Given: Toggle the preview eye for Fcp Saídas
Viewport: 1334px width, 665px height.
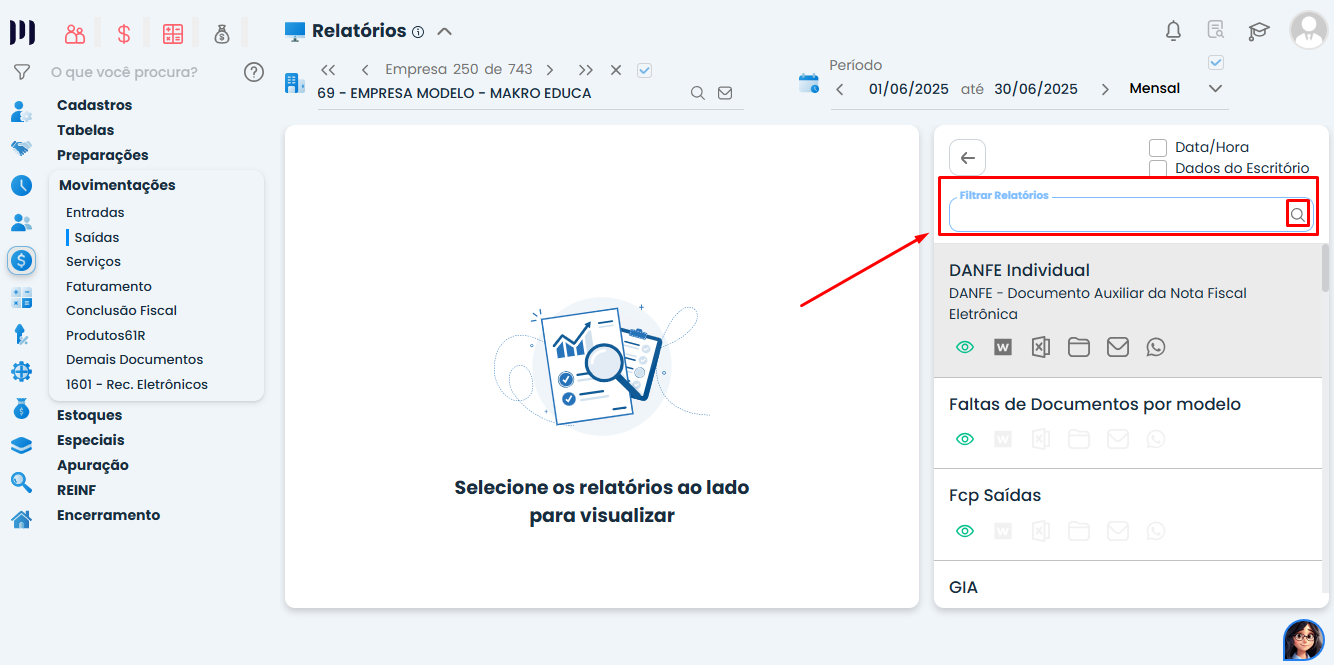Looking at the screenshot, I should pyautogui.click(x=964, y=530).
